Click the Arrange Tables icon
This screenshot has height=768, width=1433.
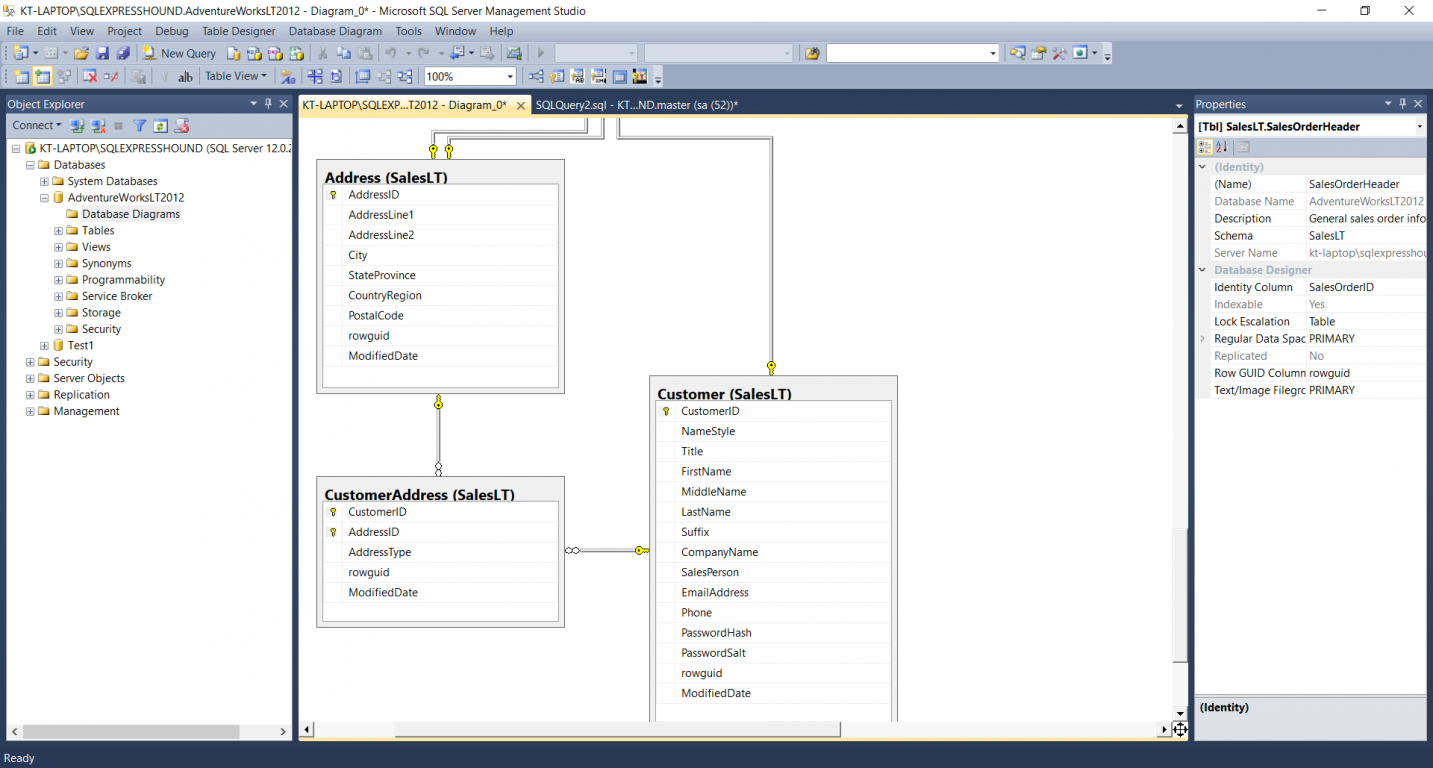(x=405, y=76)
